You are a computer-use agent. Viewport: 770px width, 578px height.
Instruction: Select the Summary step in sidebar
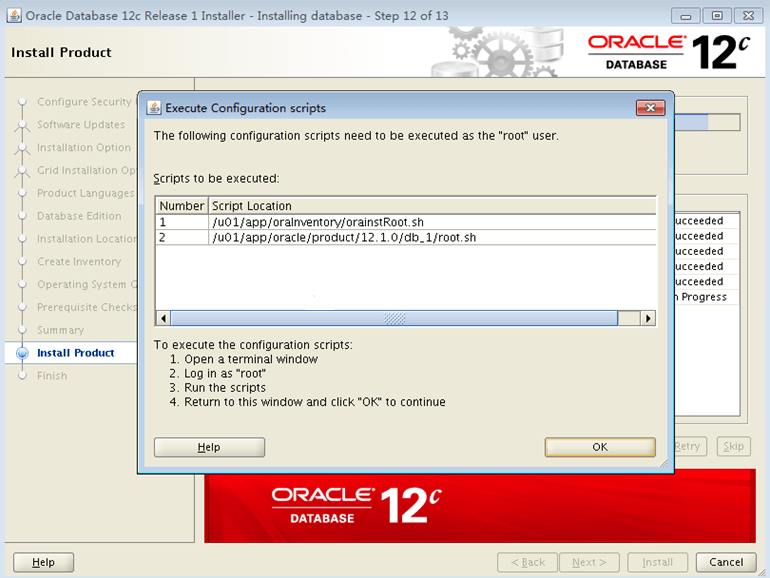60,330
